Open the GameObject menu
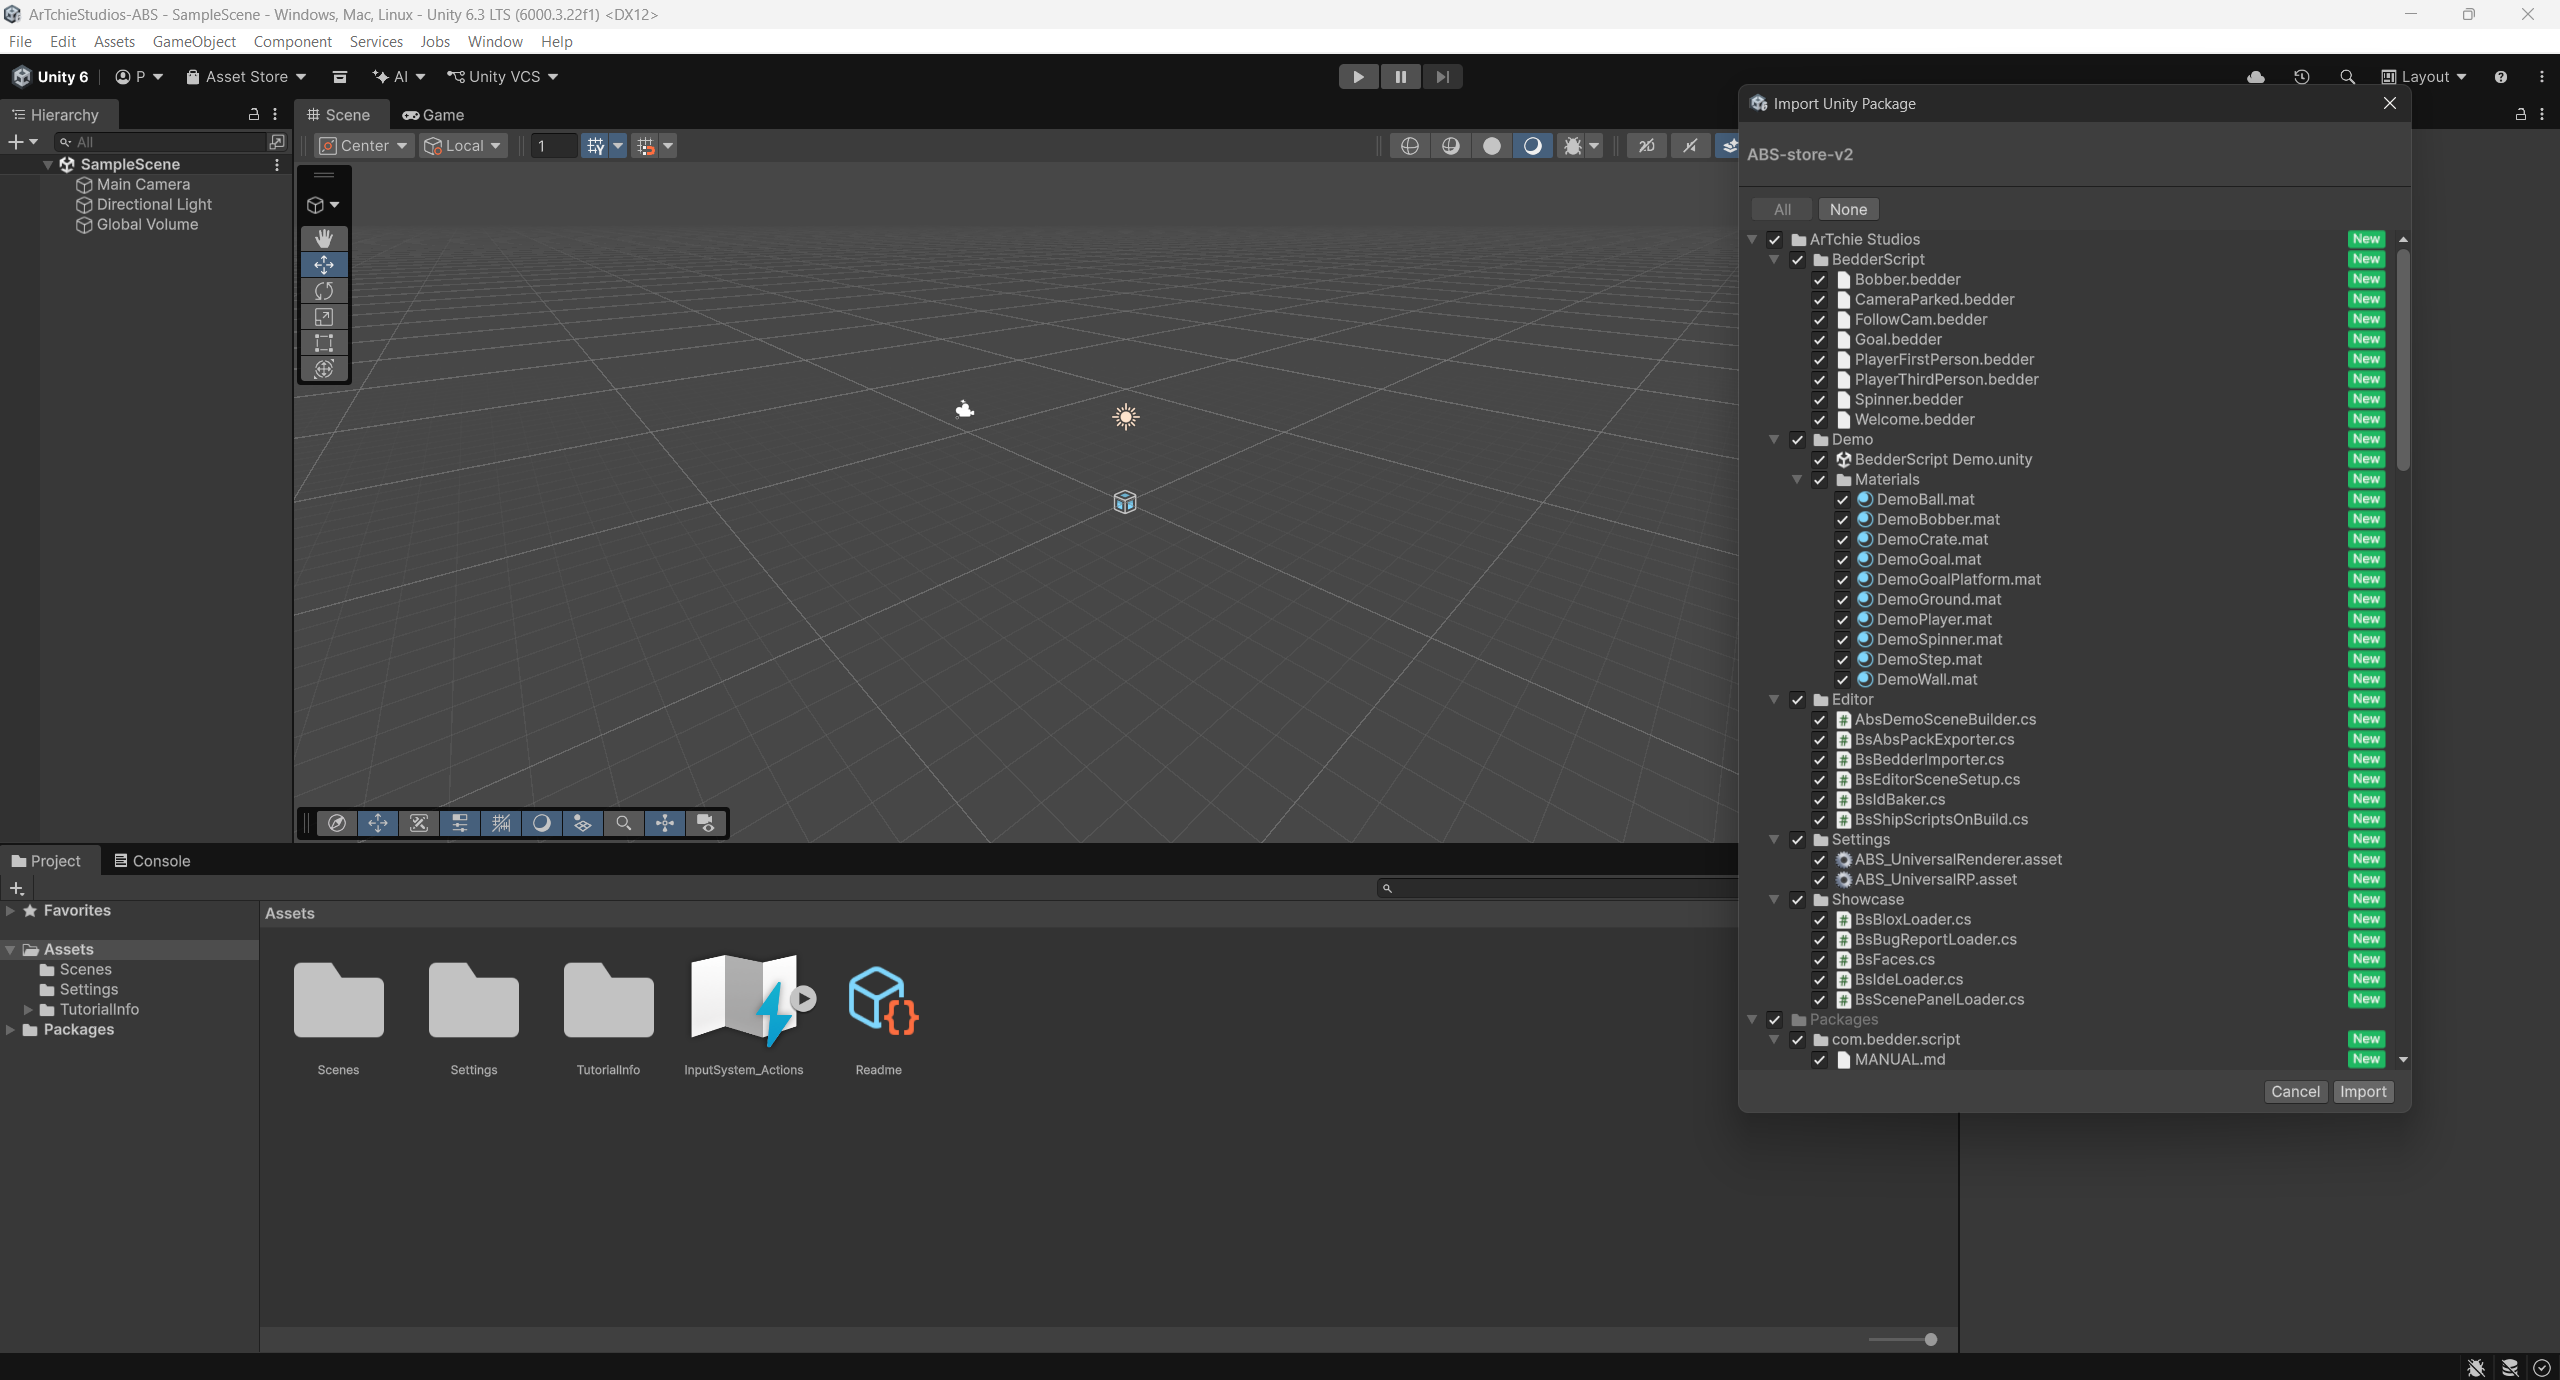The height and width of the screenshot is (1380, 2560). (194, 42)
